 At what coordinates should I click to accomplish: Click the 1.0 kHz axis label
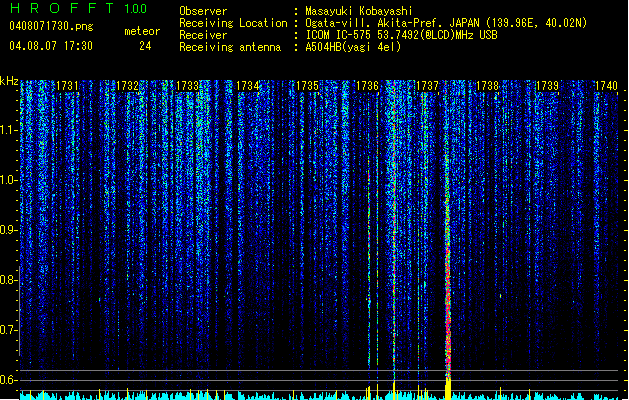click(x=8, y=180)
